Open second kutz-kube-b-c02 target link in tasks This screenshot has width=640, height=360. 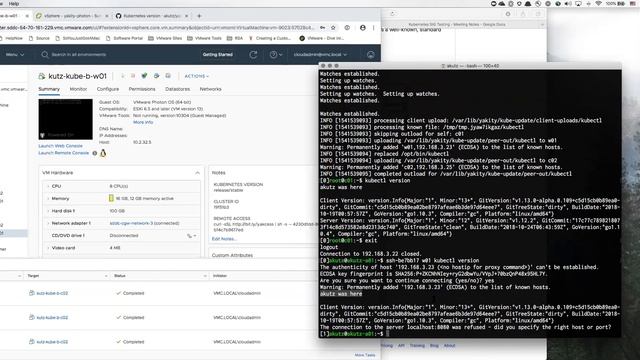(52, 318)
